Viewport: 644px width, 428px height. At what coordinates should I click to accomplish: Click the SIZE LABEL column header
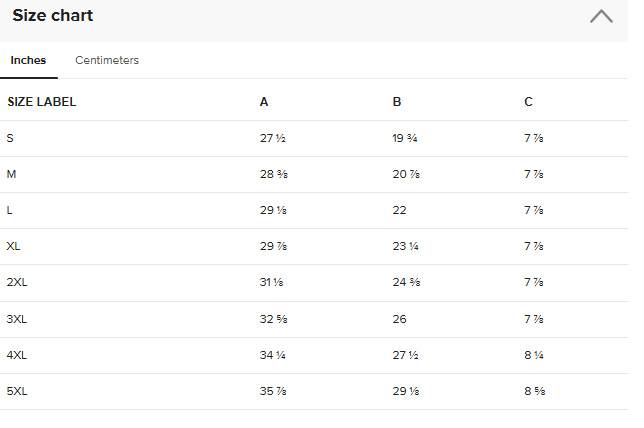[x=42, y=102]
